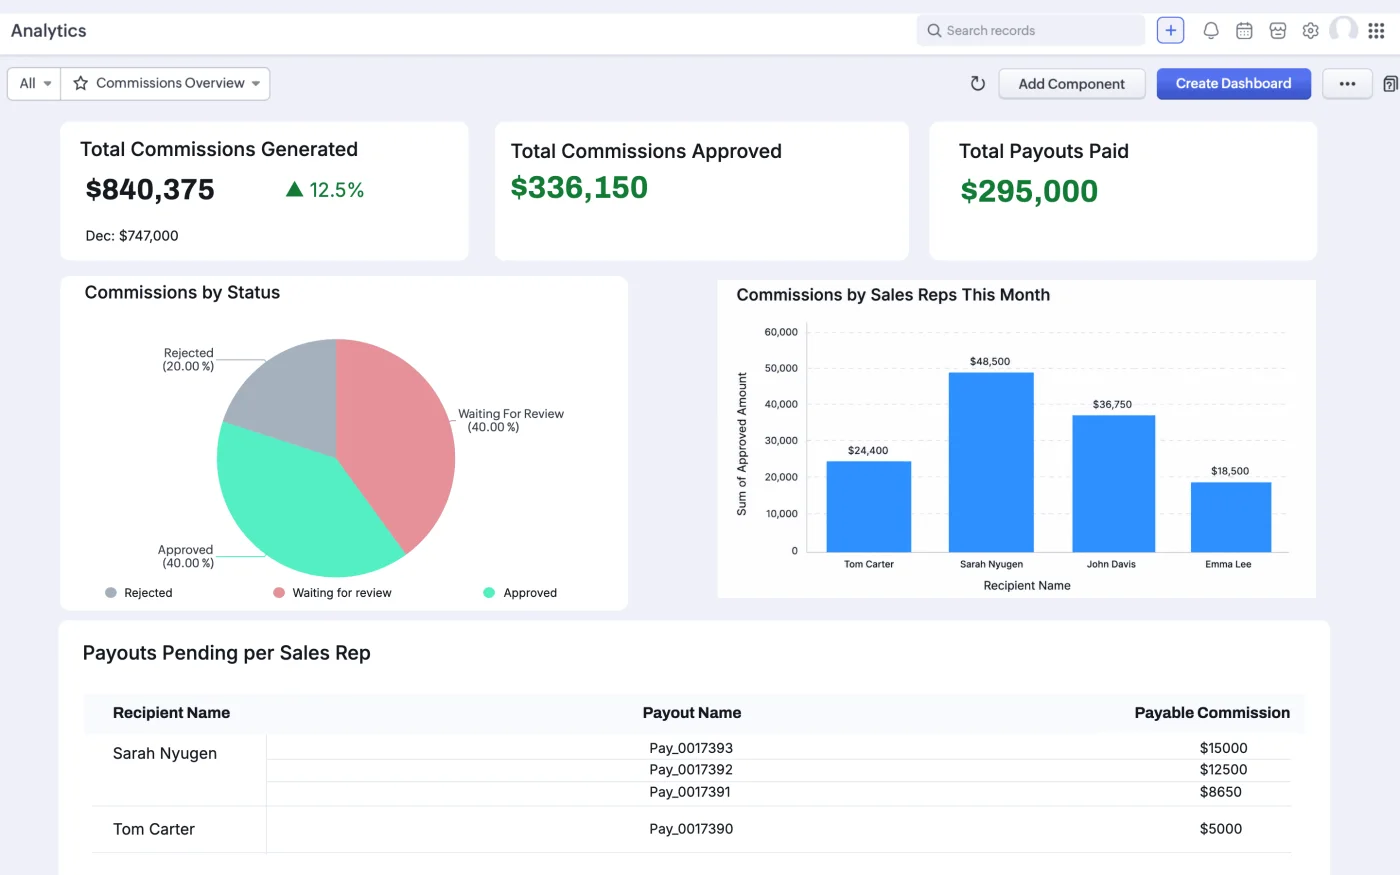Image resolution: width=1400 pixels, height=875 pixels.
Task: Click the Payable Commission column header
Action: pyautogui.click(x=1212, y=713)
